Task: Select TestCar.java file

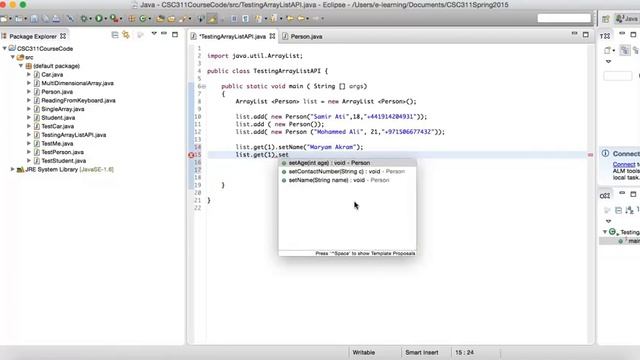Action: point(58,126)
